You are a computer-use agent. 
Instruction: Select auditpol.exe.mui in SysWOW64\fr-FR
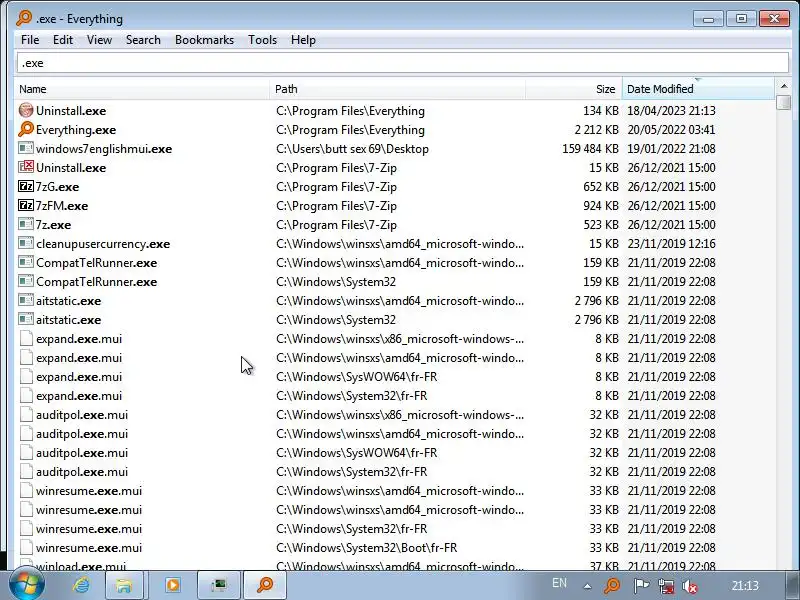pyautogui.click(x=82, y=453)
